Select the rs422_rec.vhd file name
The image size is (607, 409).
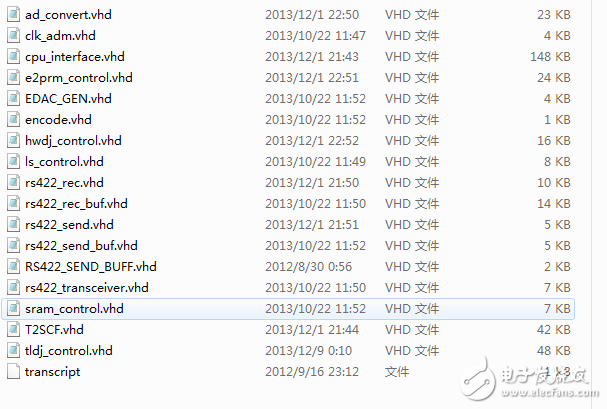point(64,183)
